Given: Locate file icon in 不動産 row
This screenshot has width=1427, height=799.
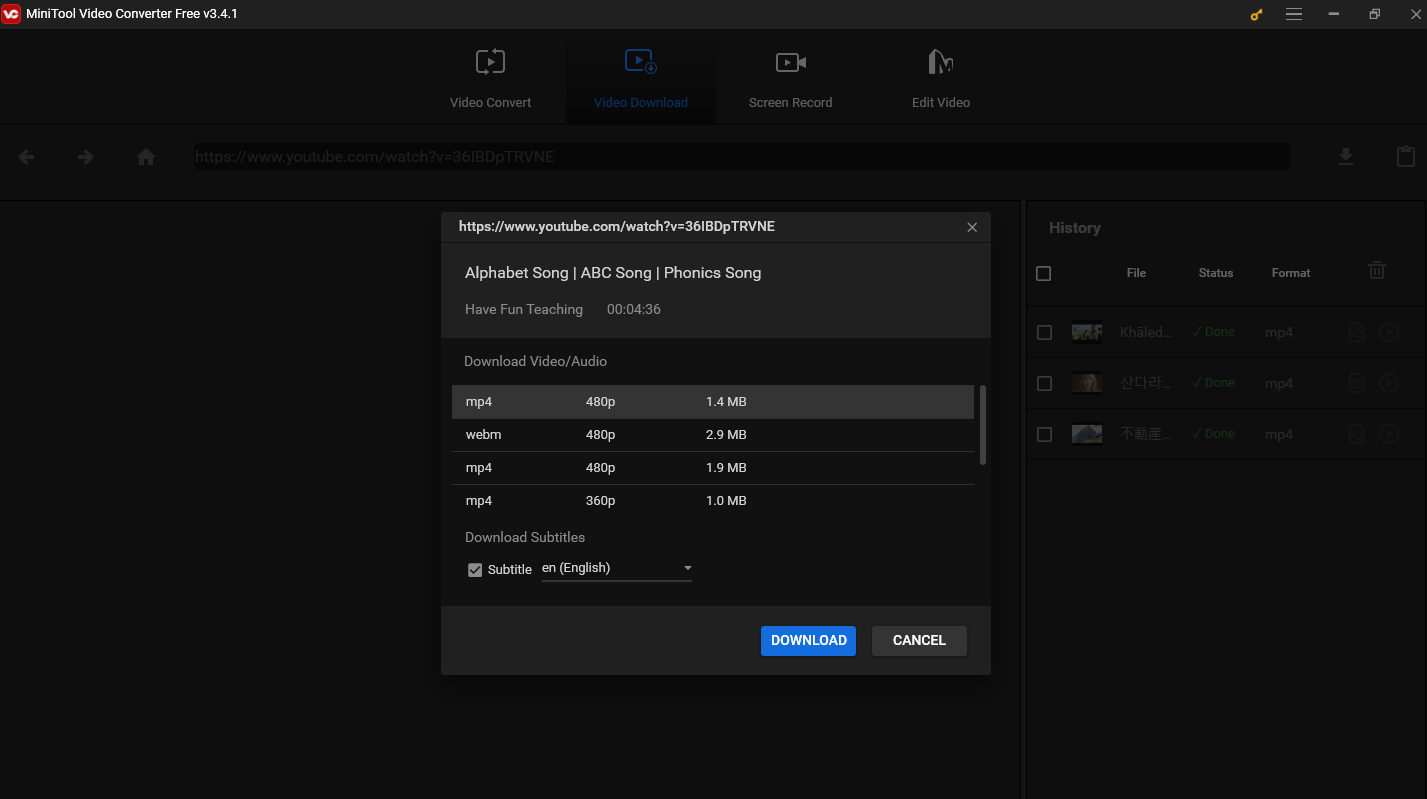Looking at the screenshot, I should click(x=1357, y=434).
